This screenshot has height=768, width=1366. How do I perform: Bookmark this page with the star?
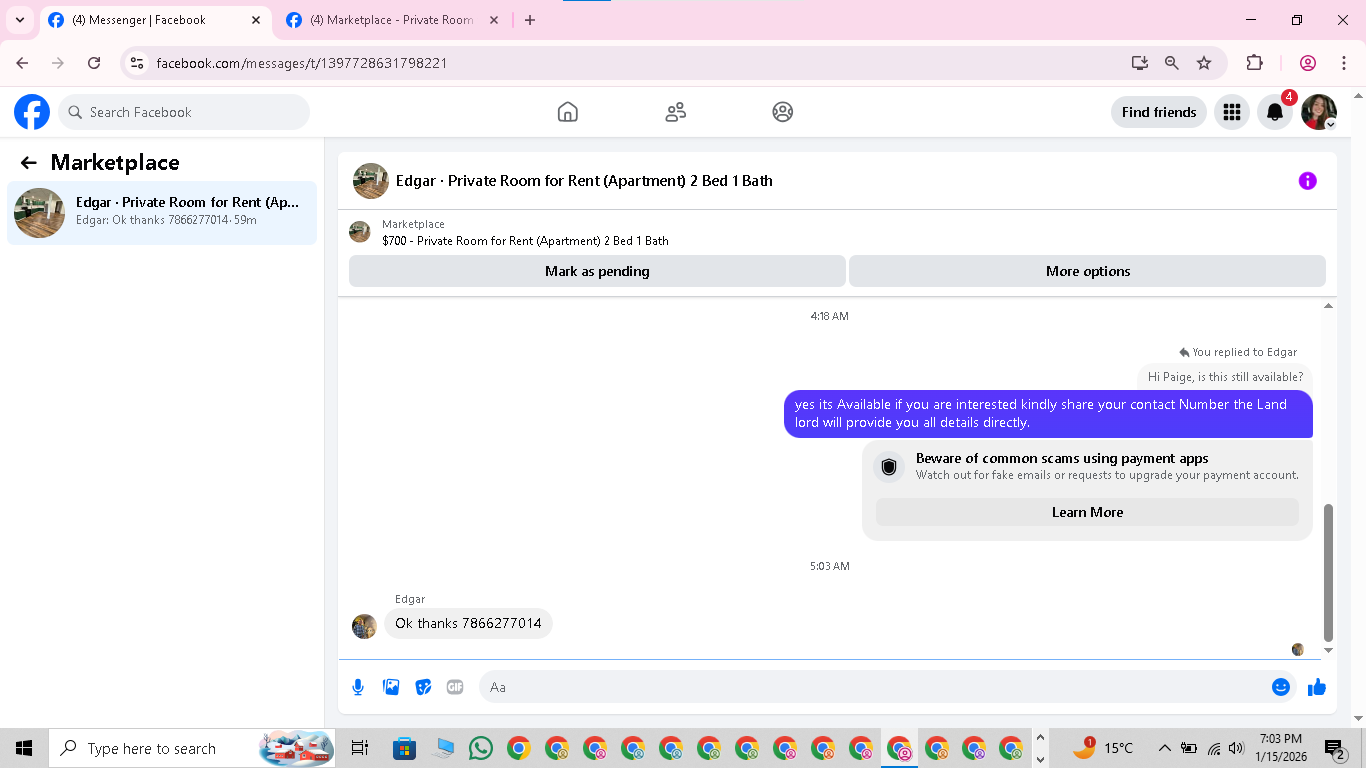pos(1204,63)
